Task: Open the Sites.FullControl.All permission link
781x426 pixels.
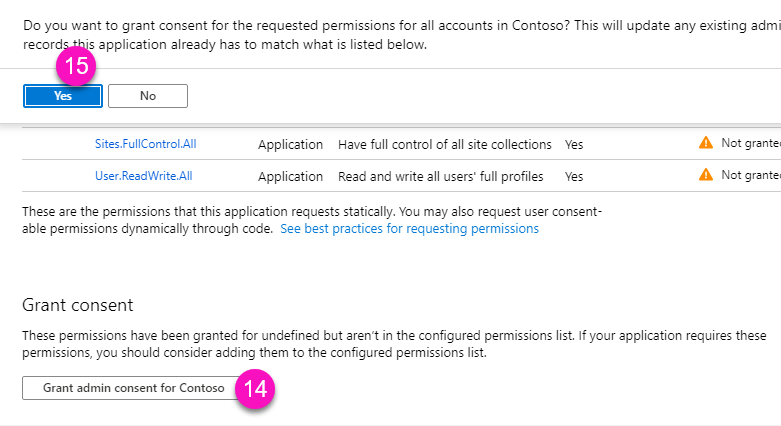Action: 145,144
